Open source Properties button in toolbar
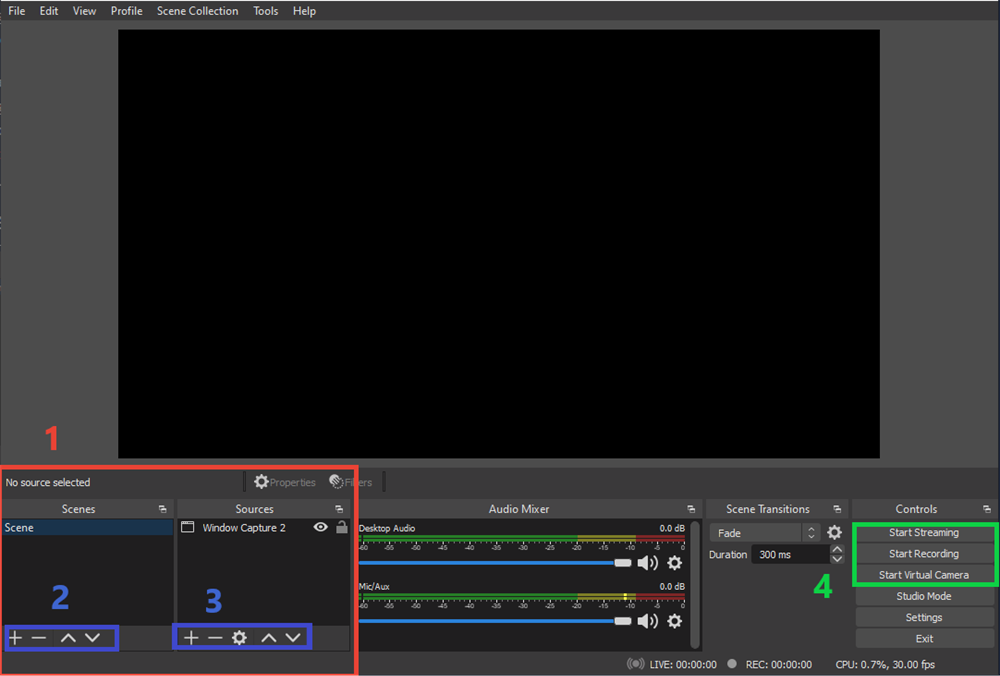Image resolution: width=1000 pixels, height=676 pixels. (x=284, y=482)
